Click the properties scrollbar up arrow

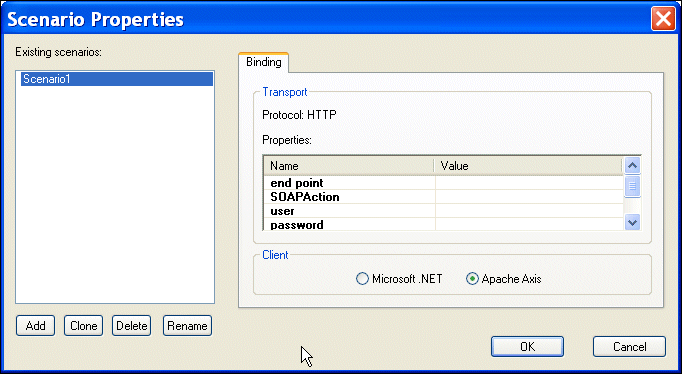coord(632,166)
